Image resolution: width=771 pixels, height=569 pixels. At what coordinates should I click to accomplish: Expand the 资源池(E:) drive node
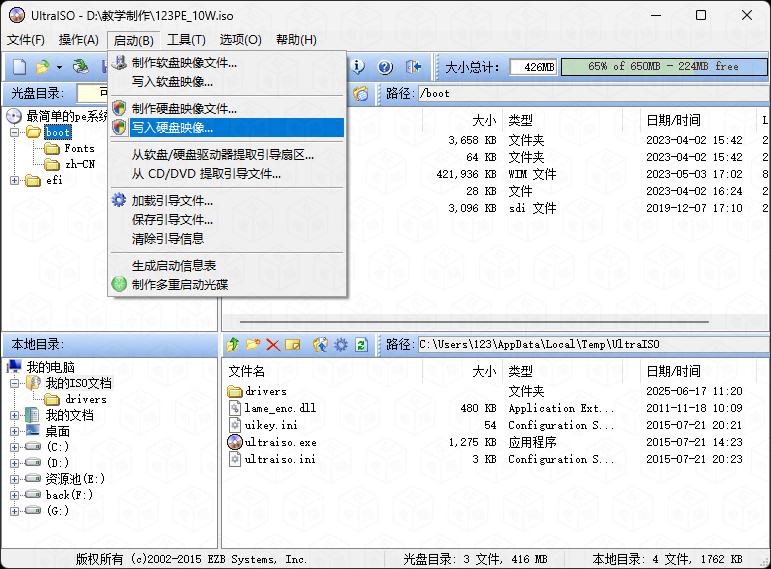click(14, 478)
